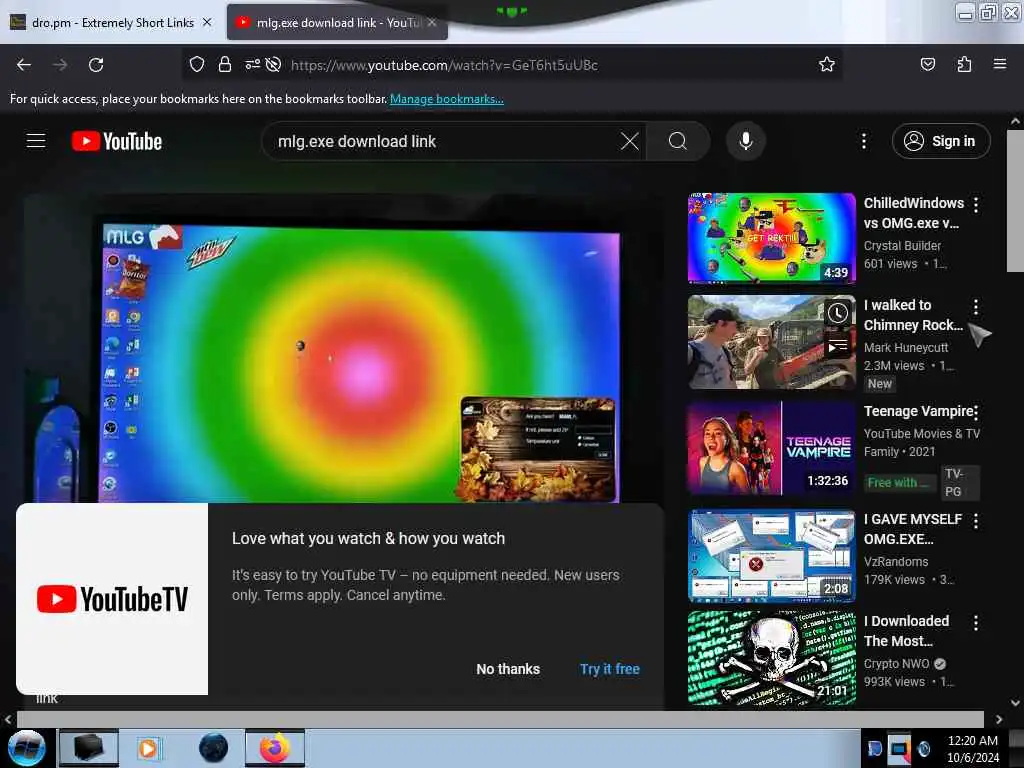The width and height of the screenshot is (1024, 768).
Task: Click the taskbar clock showing 12:20 AM
Action: click(972, 748)
